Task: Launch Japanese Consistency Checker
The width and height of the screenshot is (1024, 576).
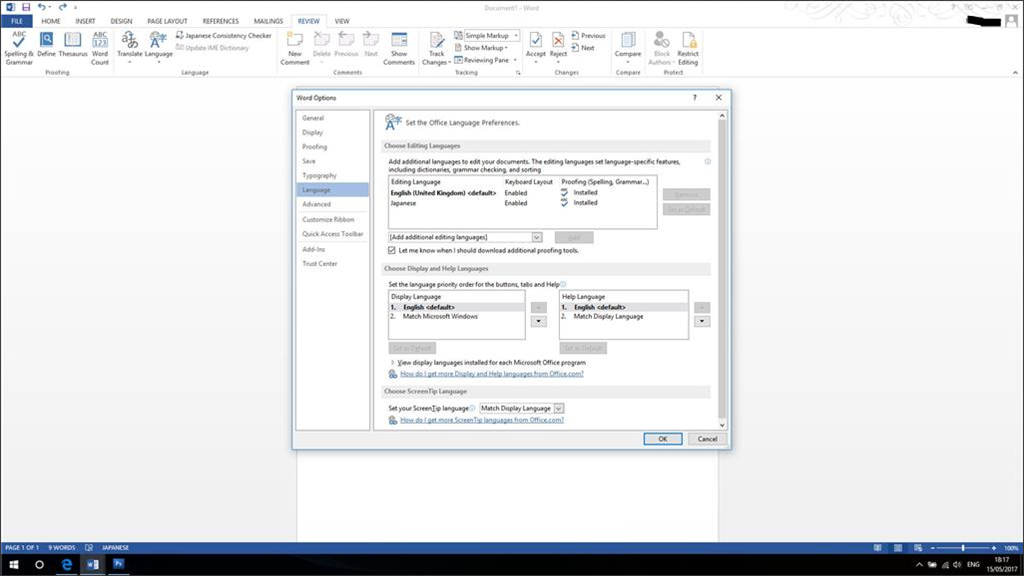Action: click(223, 35)
